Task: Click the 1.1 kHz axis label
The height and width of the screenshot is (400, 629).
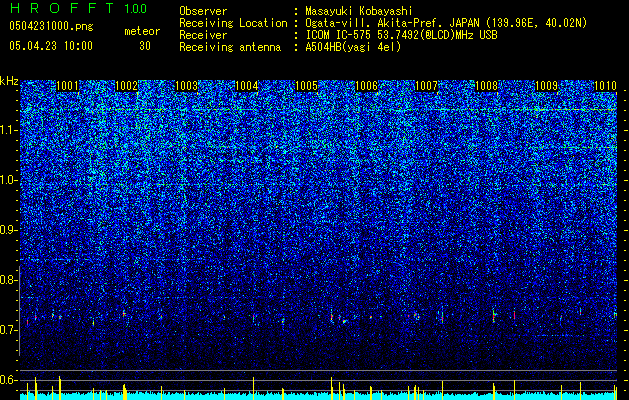Action: [9, 130]
